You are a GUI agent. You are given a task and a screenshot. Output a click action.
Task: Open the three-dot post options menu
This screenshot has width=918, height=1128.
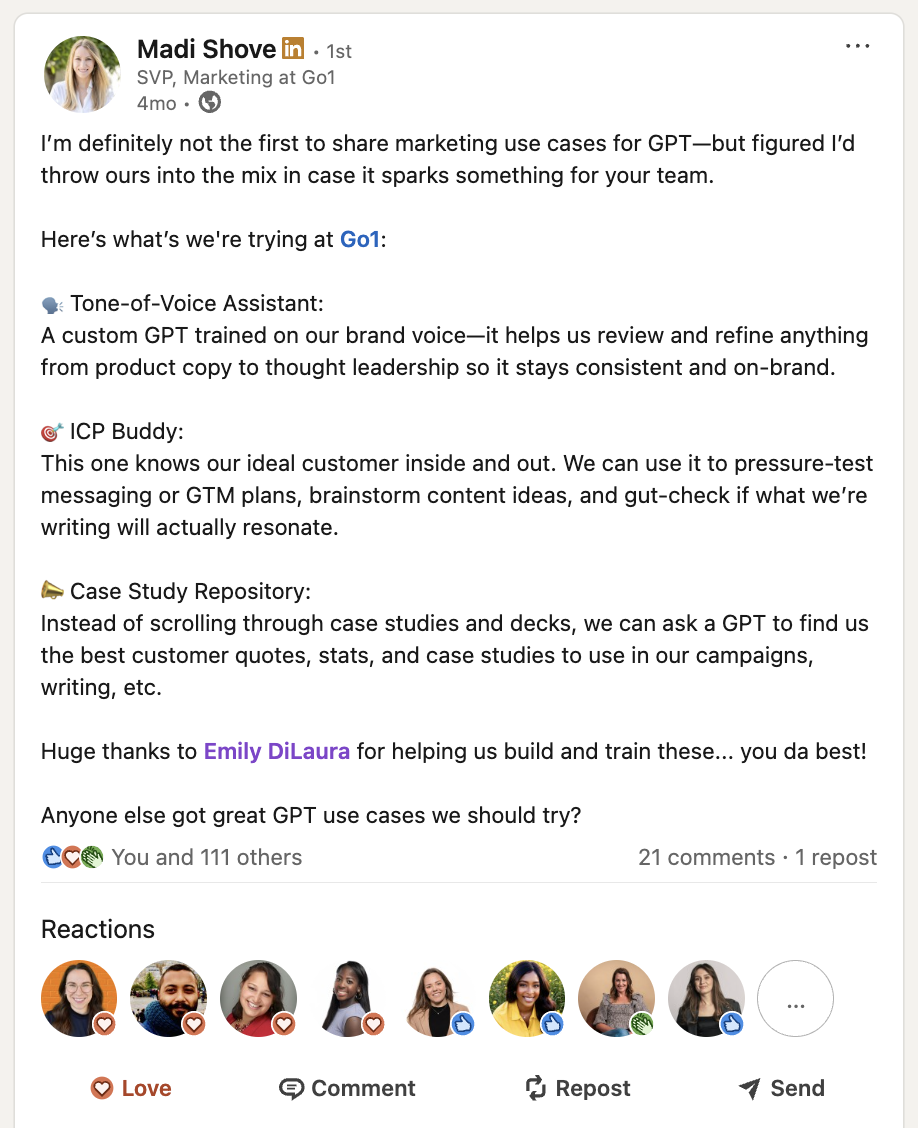tap(857, 46)
